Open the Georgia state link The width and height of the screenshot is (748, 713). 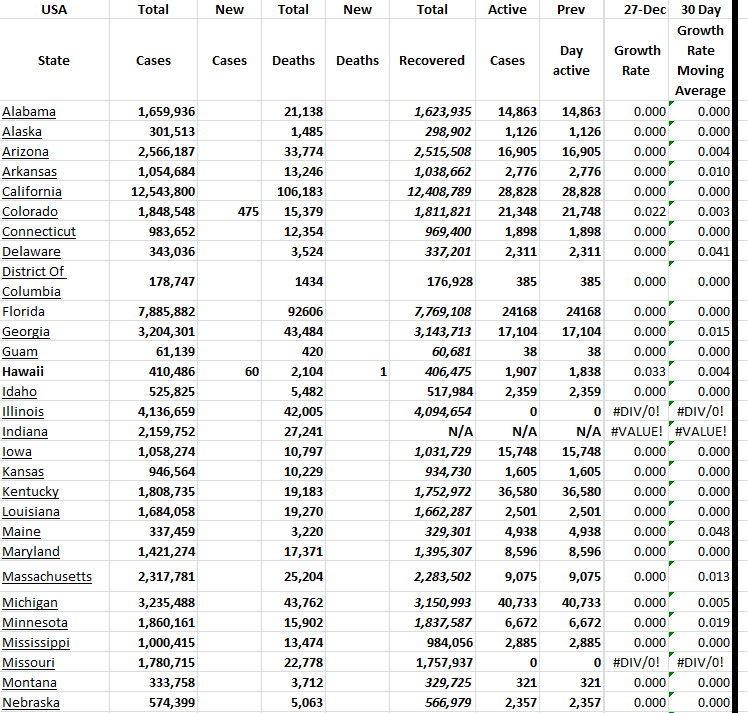click(26, 332)
